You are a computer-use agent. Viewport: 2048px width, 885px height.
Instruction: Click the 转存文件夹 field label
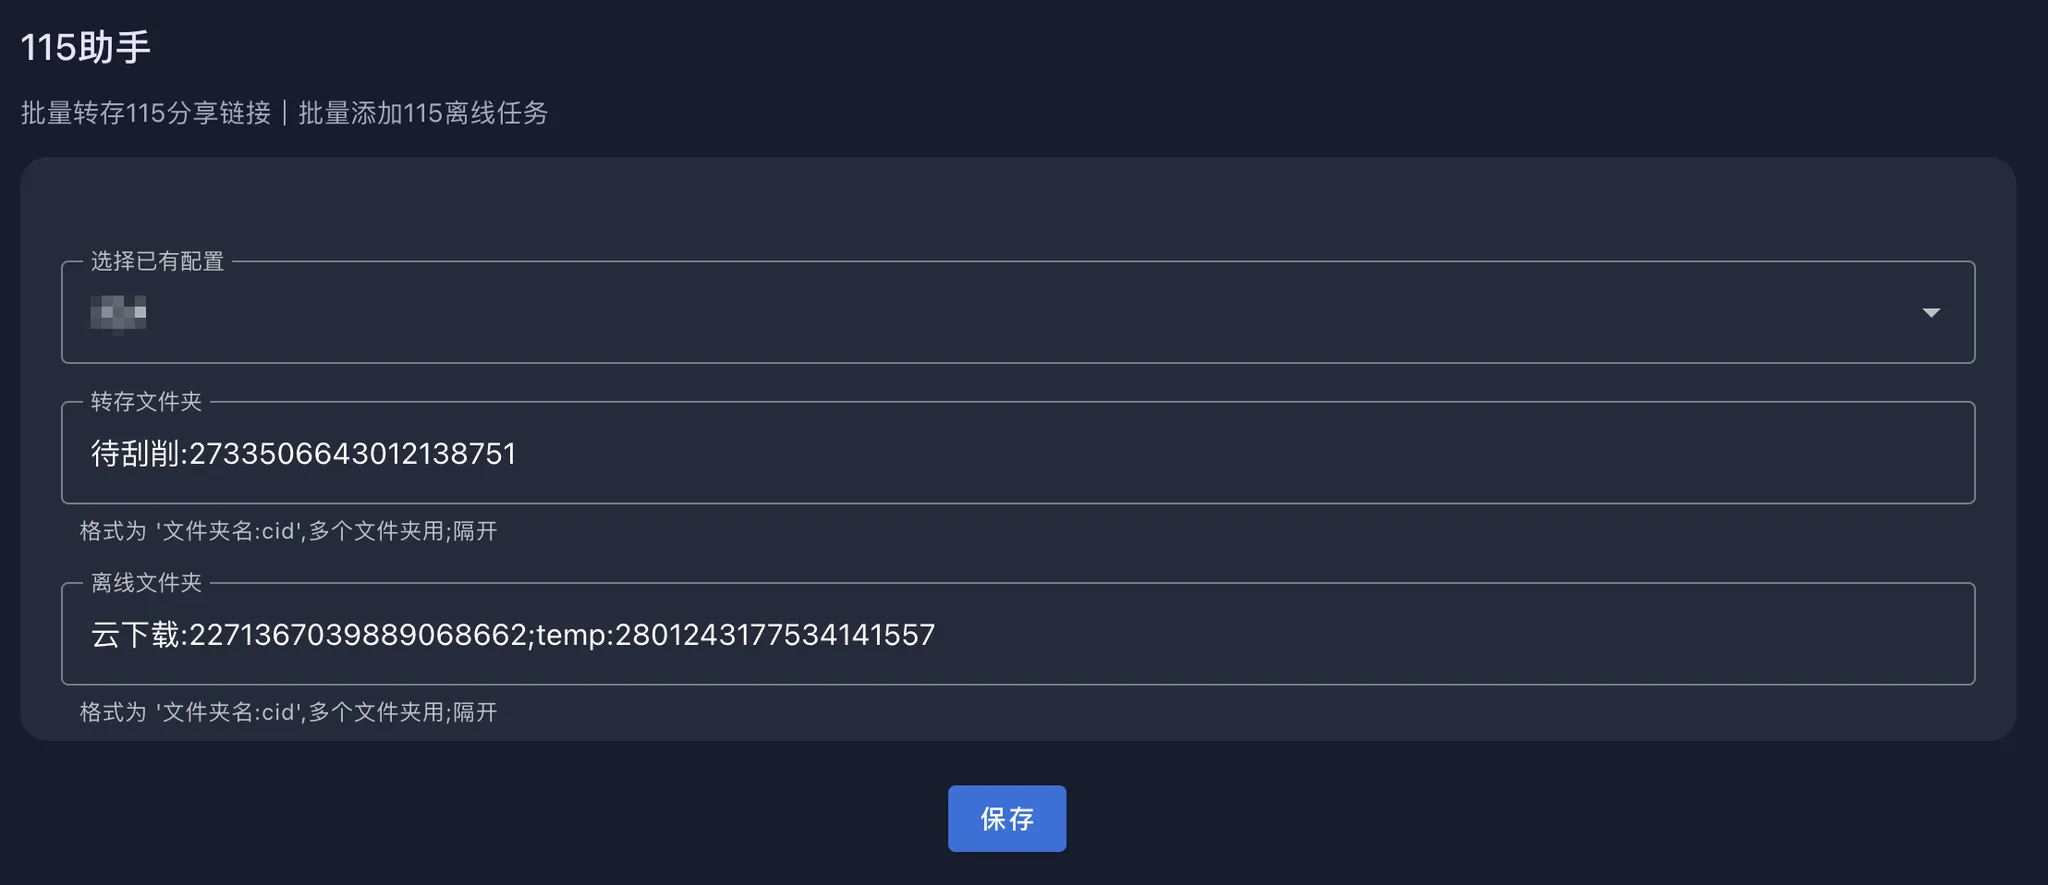pyautogui.click(x=146, y=401)
